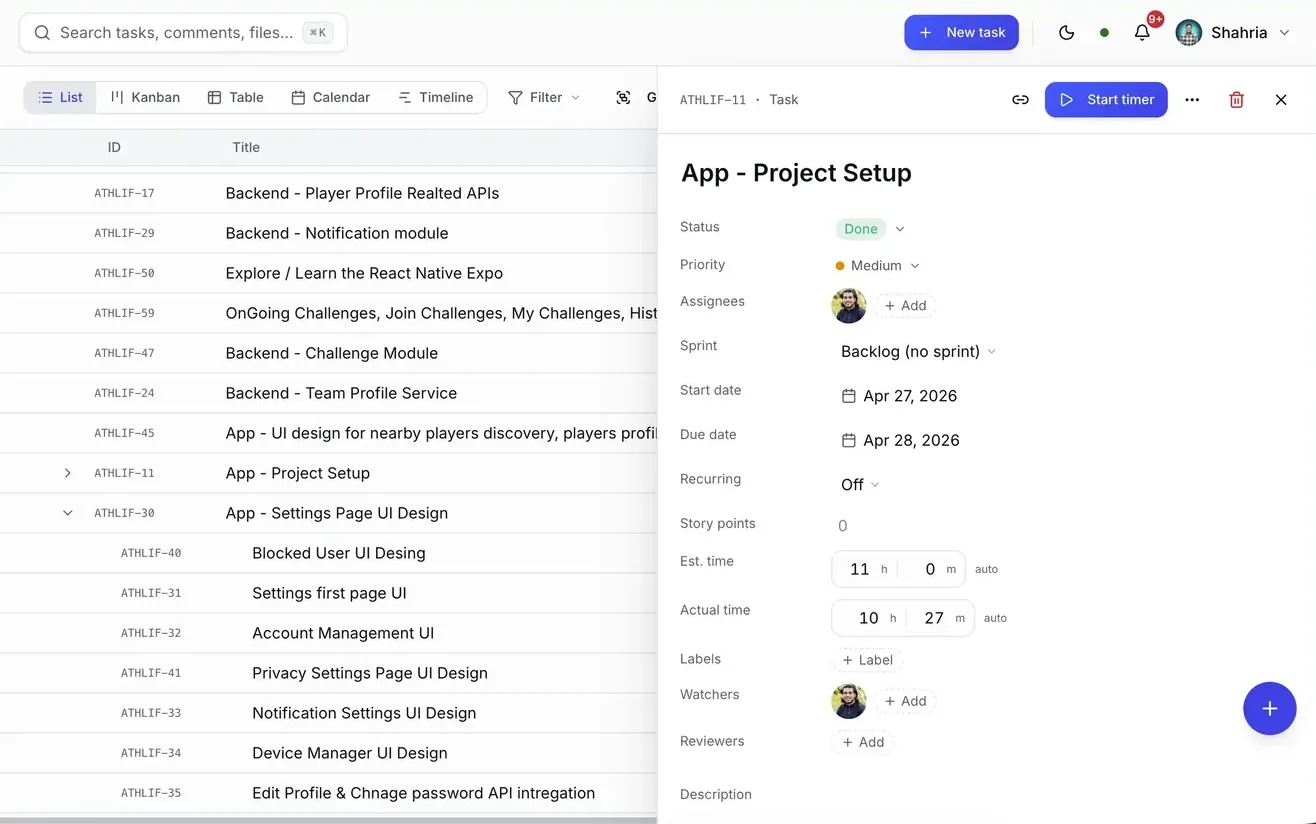
Task: Close the task detail panel
Action: pos(1281,100)
